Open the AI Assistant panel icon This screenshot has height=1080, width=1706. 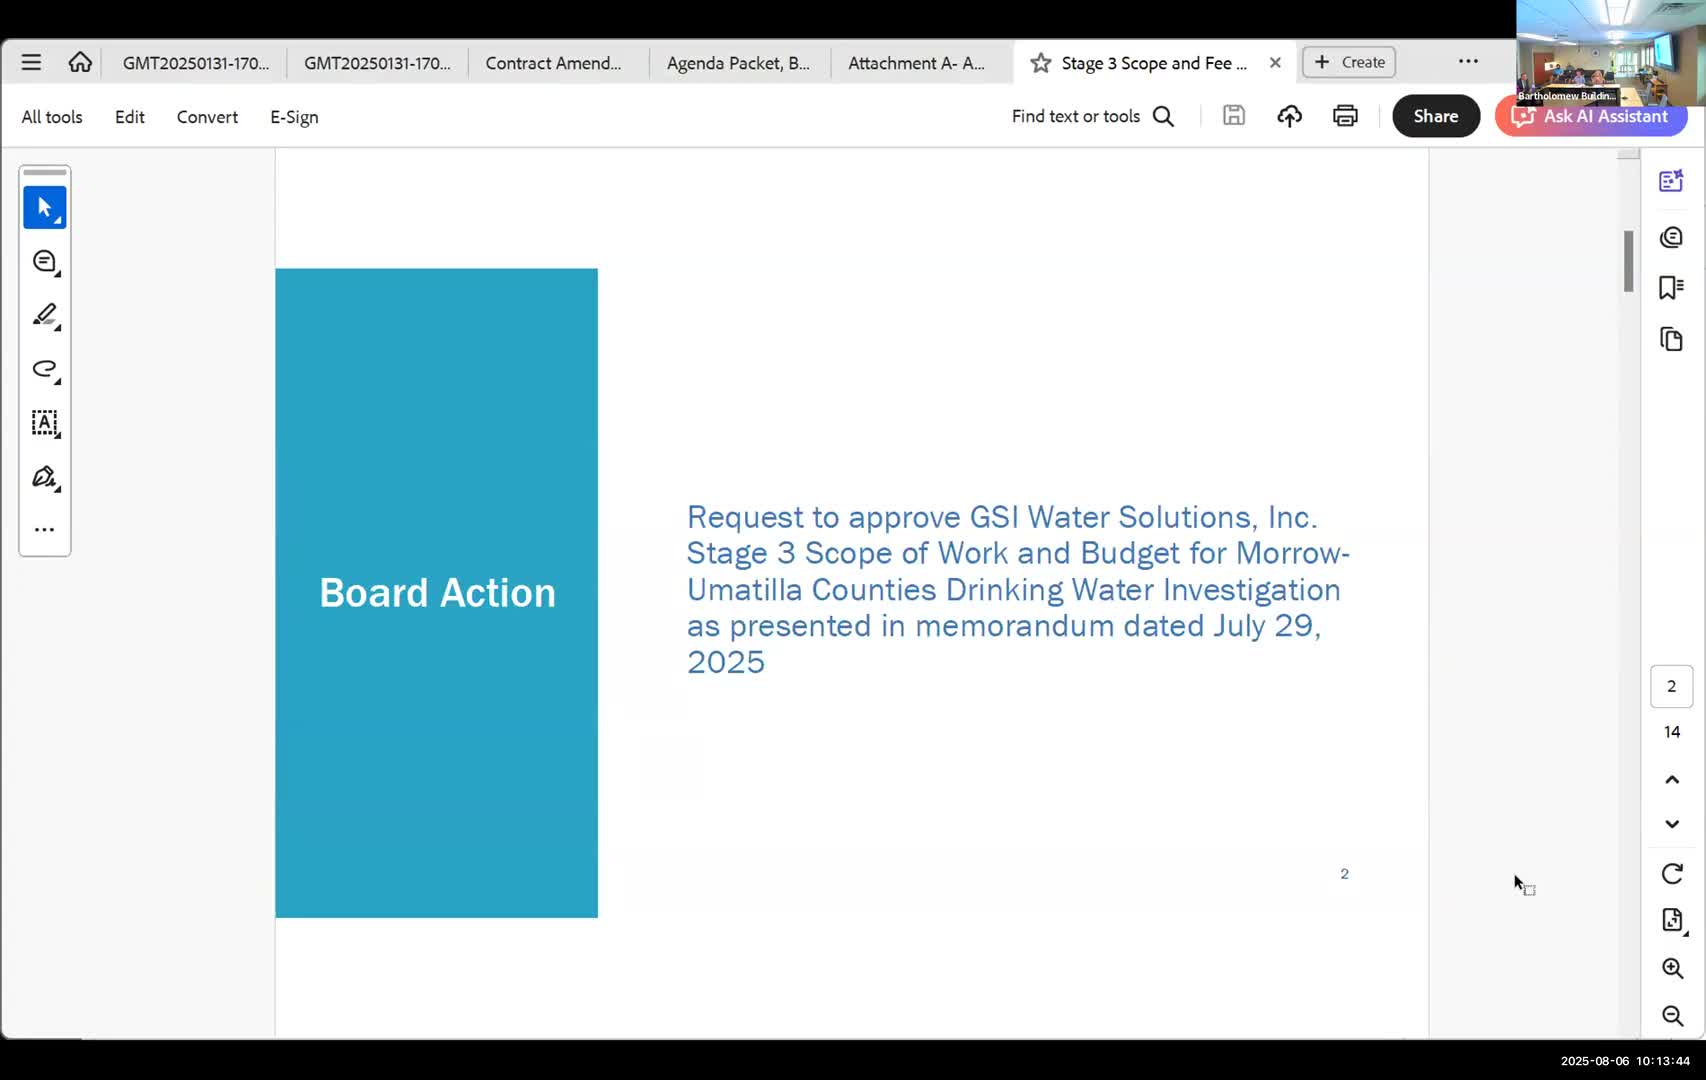[1671, 181]
